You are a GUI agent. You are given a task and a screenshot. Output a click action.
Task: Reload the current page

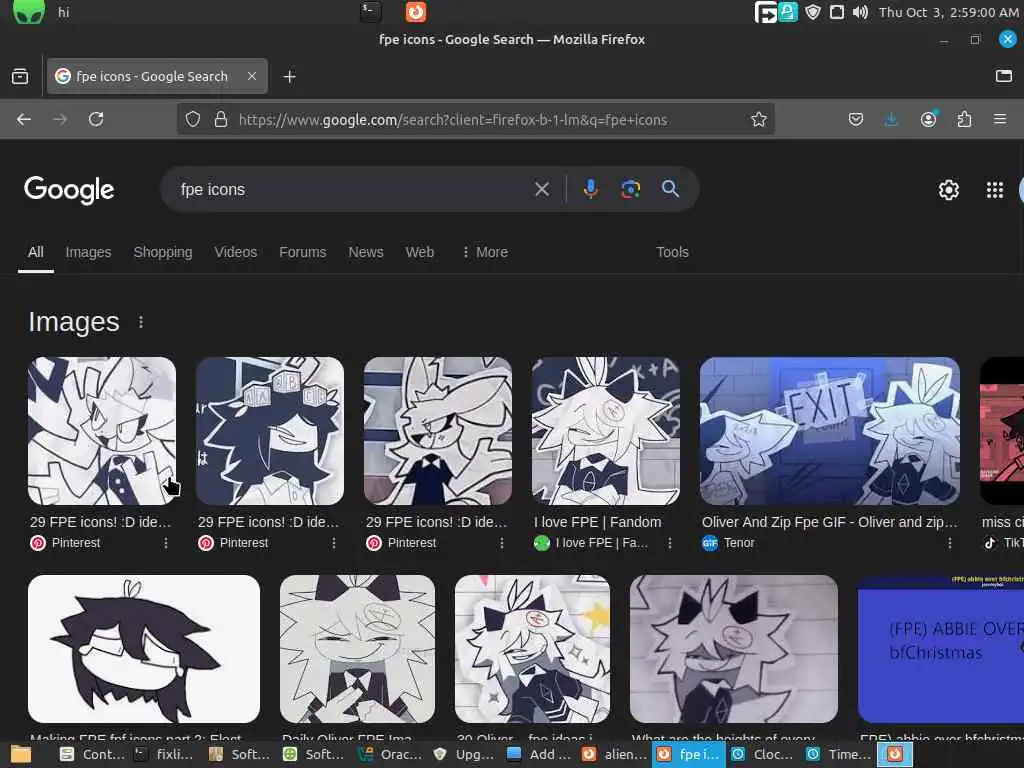pyautogui.click(x=96, y=120)
